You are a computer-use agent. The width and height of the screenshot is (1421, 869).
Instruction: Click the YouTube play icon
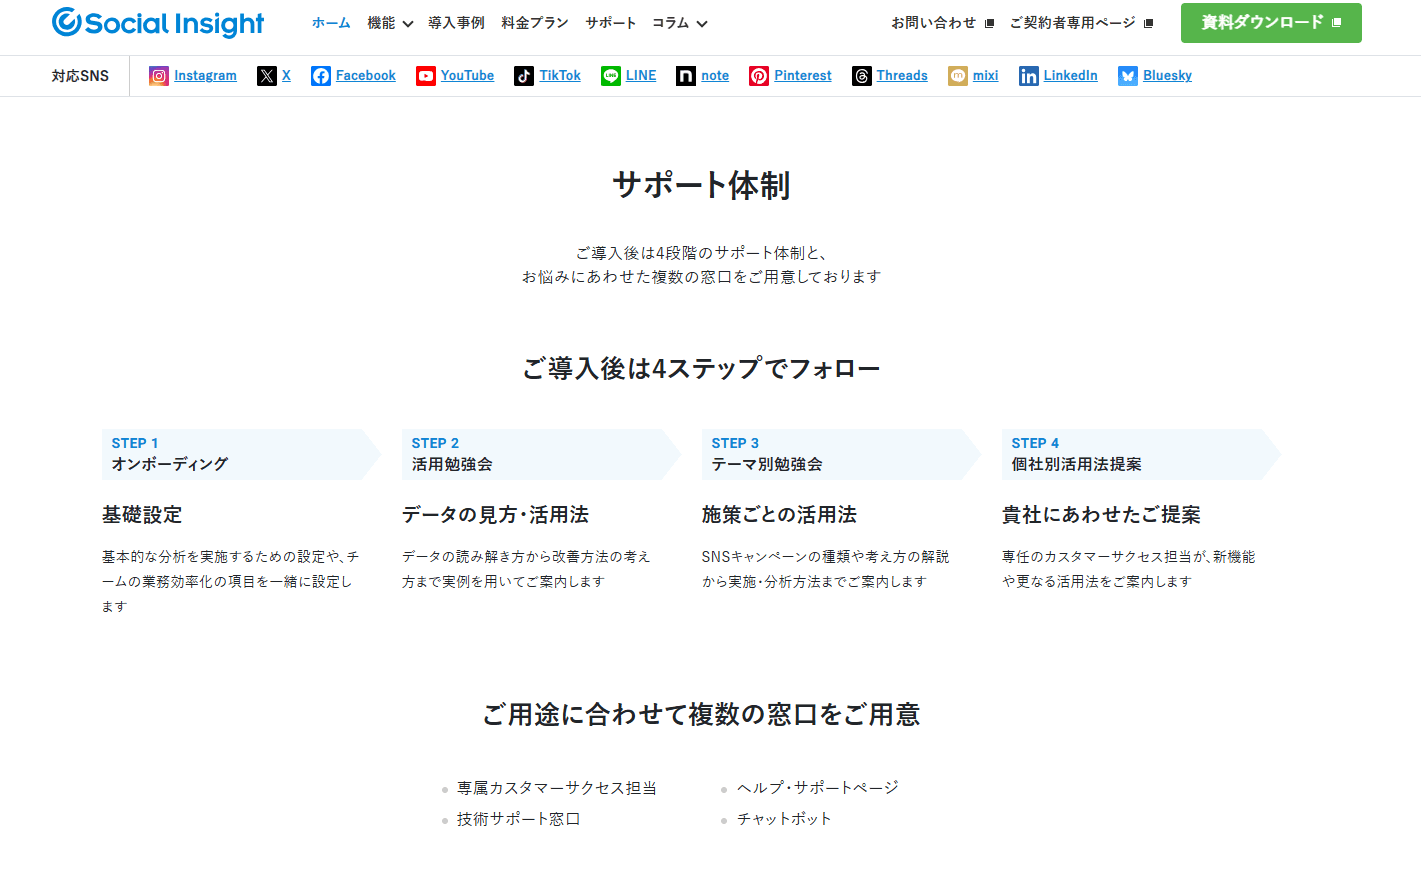pyautogui.click(x=426, y=76)
